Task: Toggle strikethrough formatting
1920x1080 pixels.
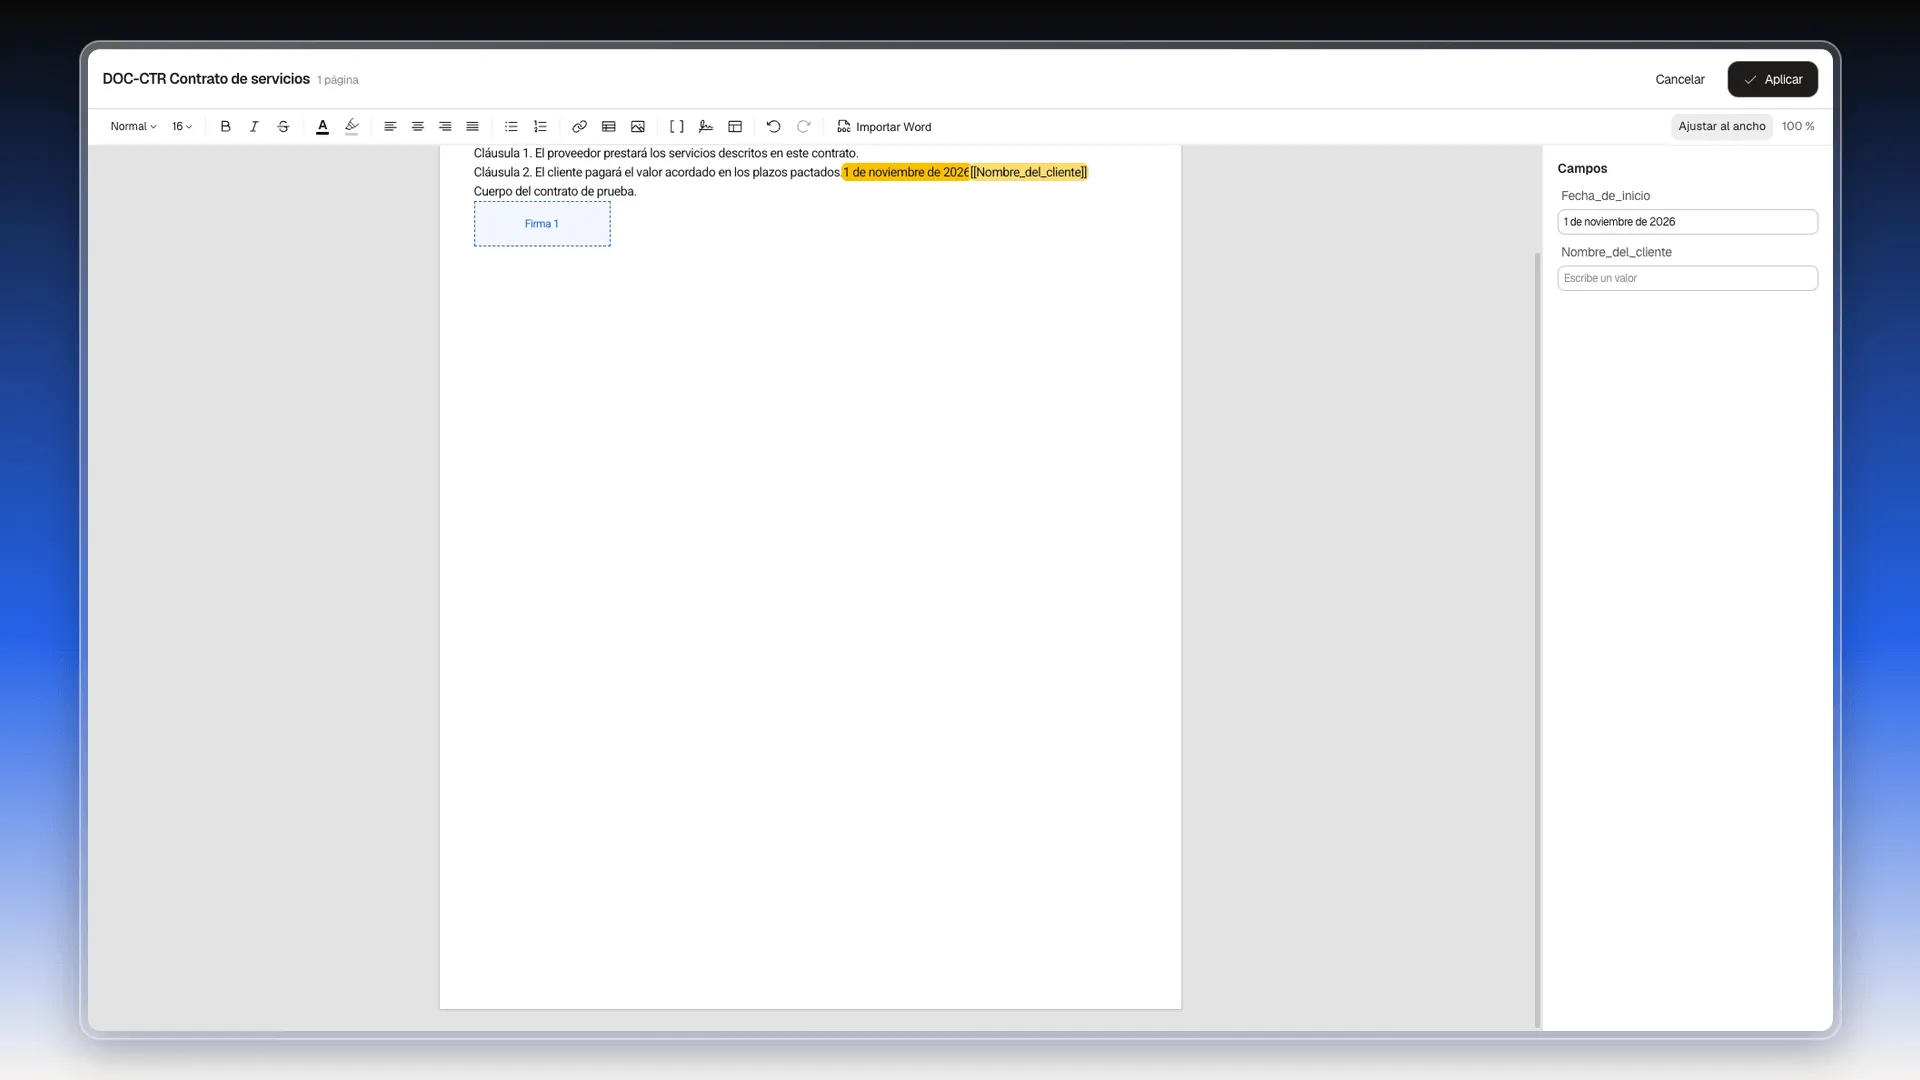Action: pyautogui.click(x=283, y=127)
